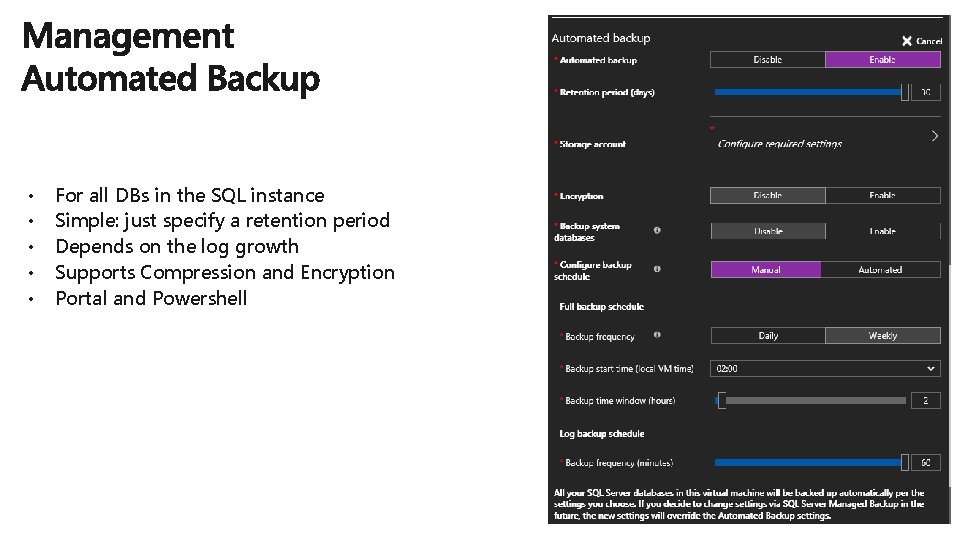Click the info icon beside Backup frequency
The image size is (960, 540).
[657, 335]
